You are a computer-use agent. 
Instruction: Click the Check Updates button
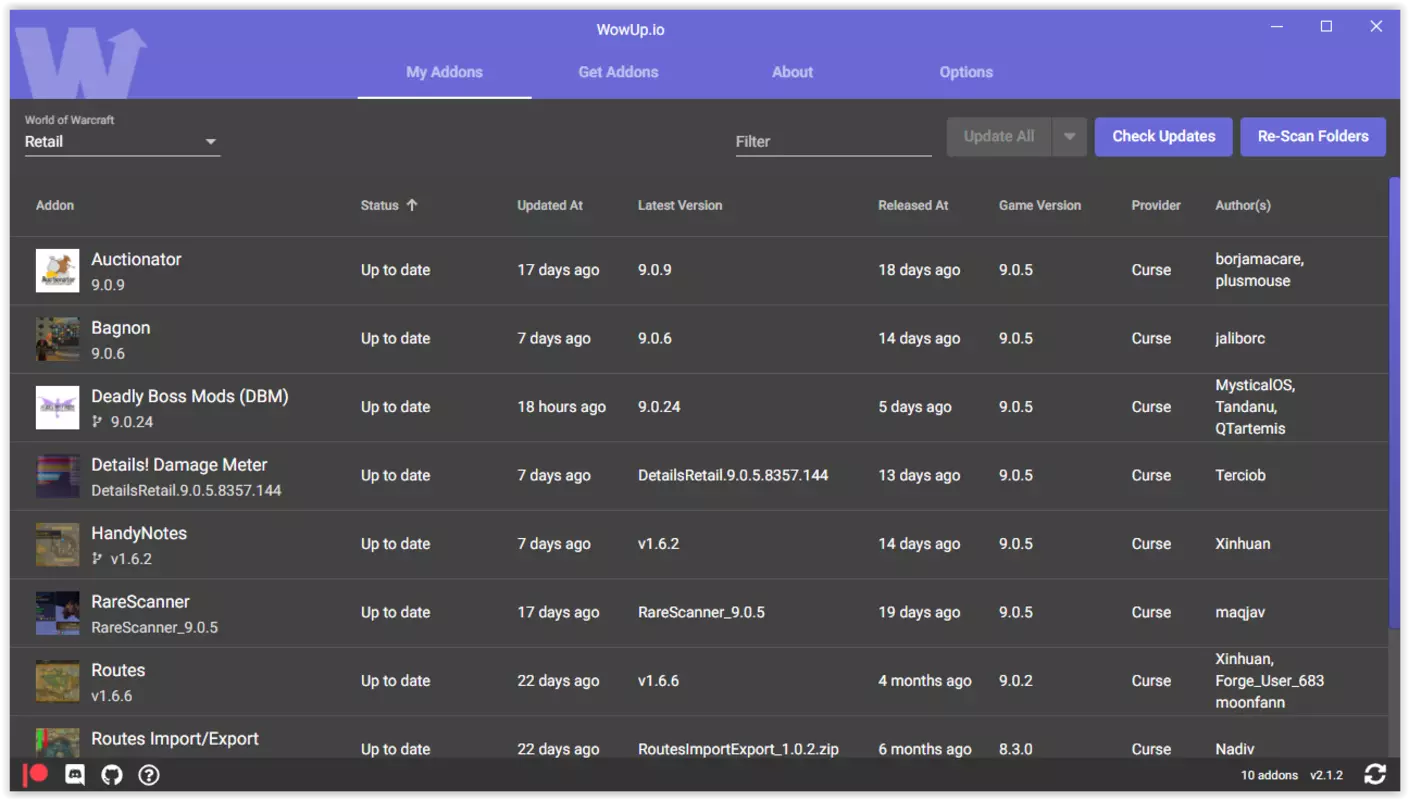coord(1164,137)
